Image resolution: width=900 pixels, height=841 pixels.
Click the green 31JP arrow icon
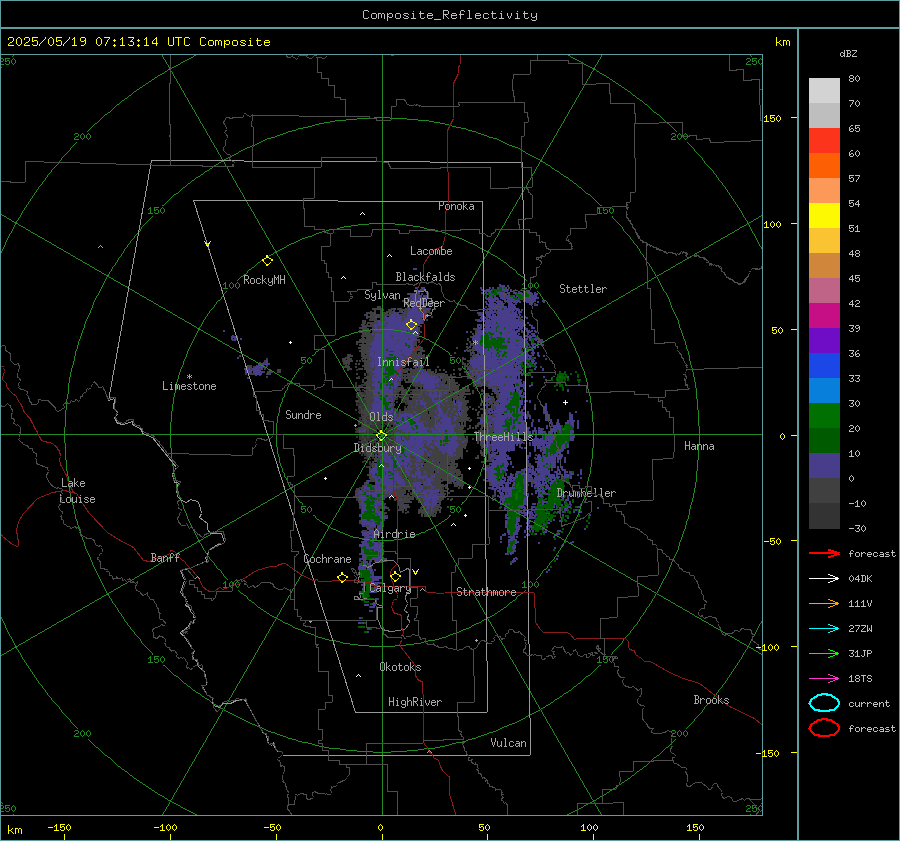point(824,653)
